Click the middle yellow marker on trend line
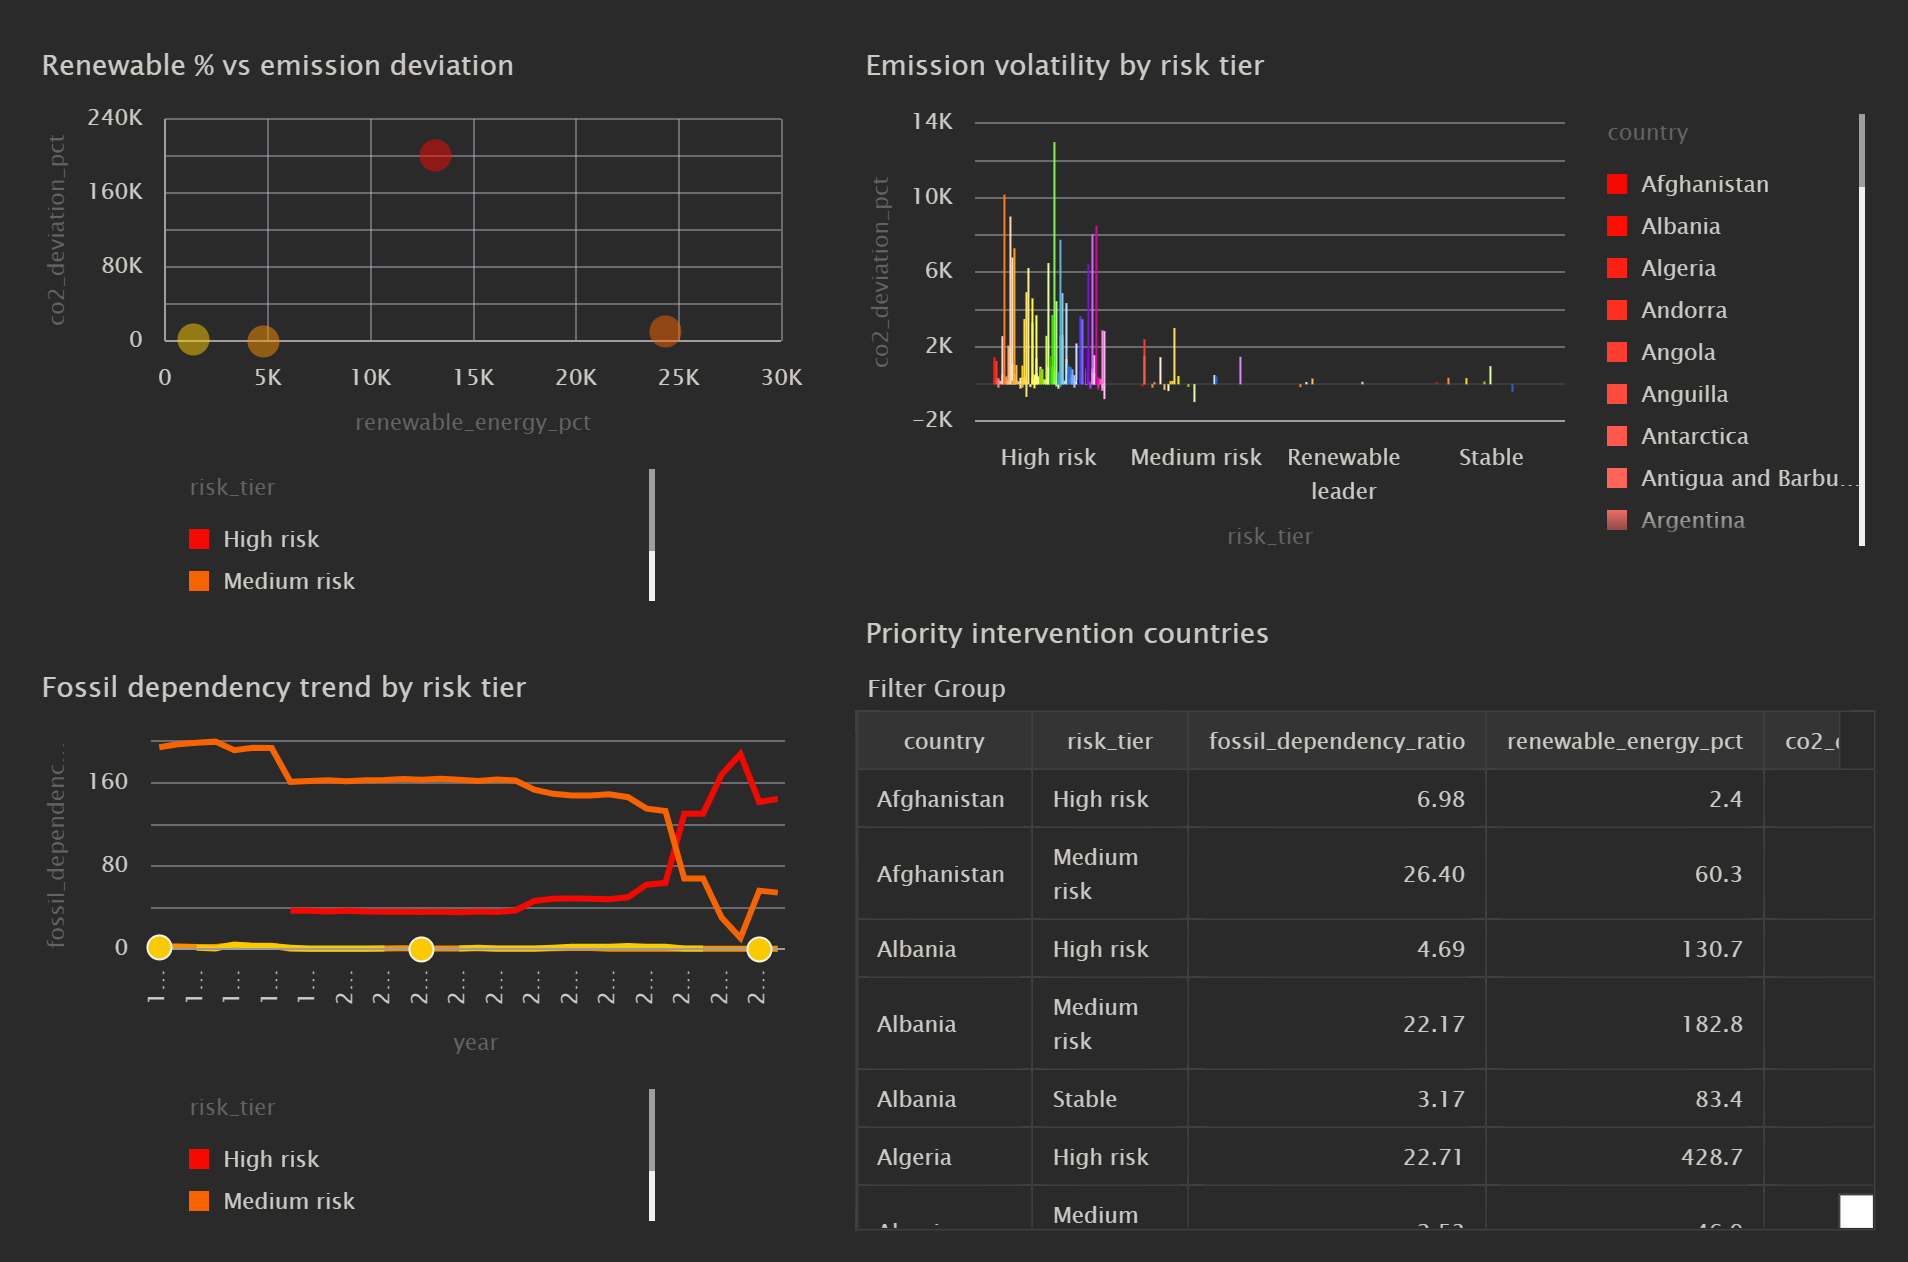This screenshot has width=1908, height=1262. pos(421,948)
